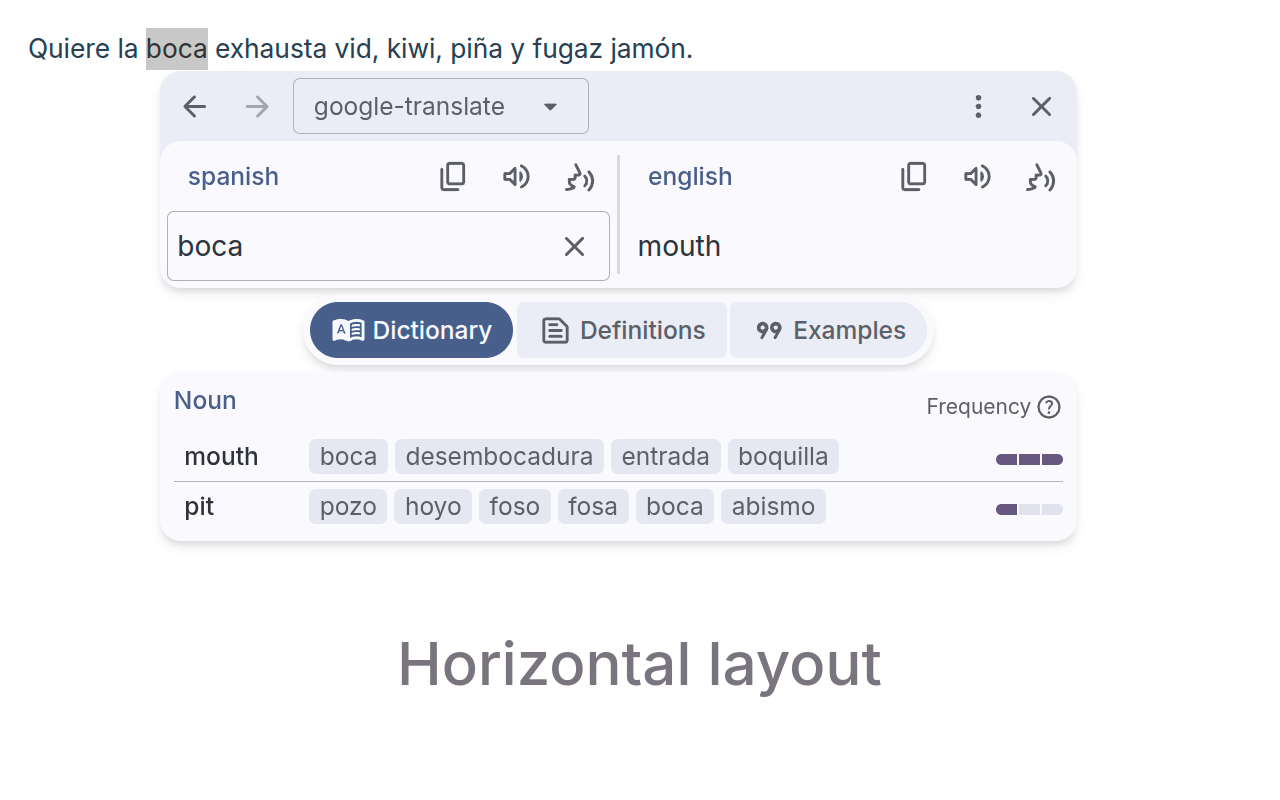1280x800 pixels.
Task: Click the boquilla synonym chip
Action: coord(783,457)
